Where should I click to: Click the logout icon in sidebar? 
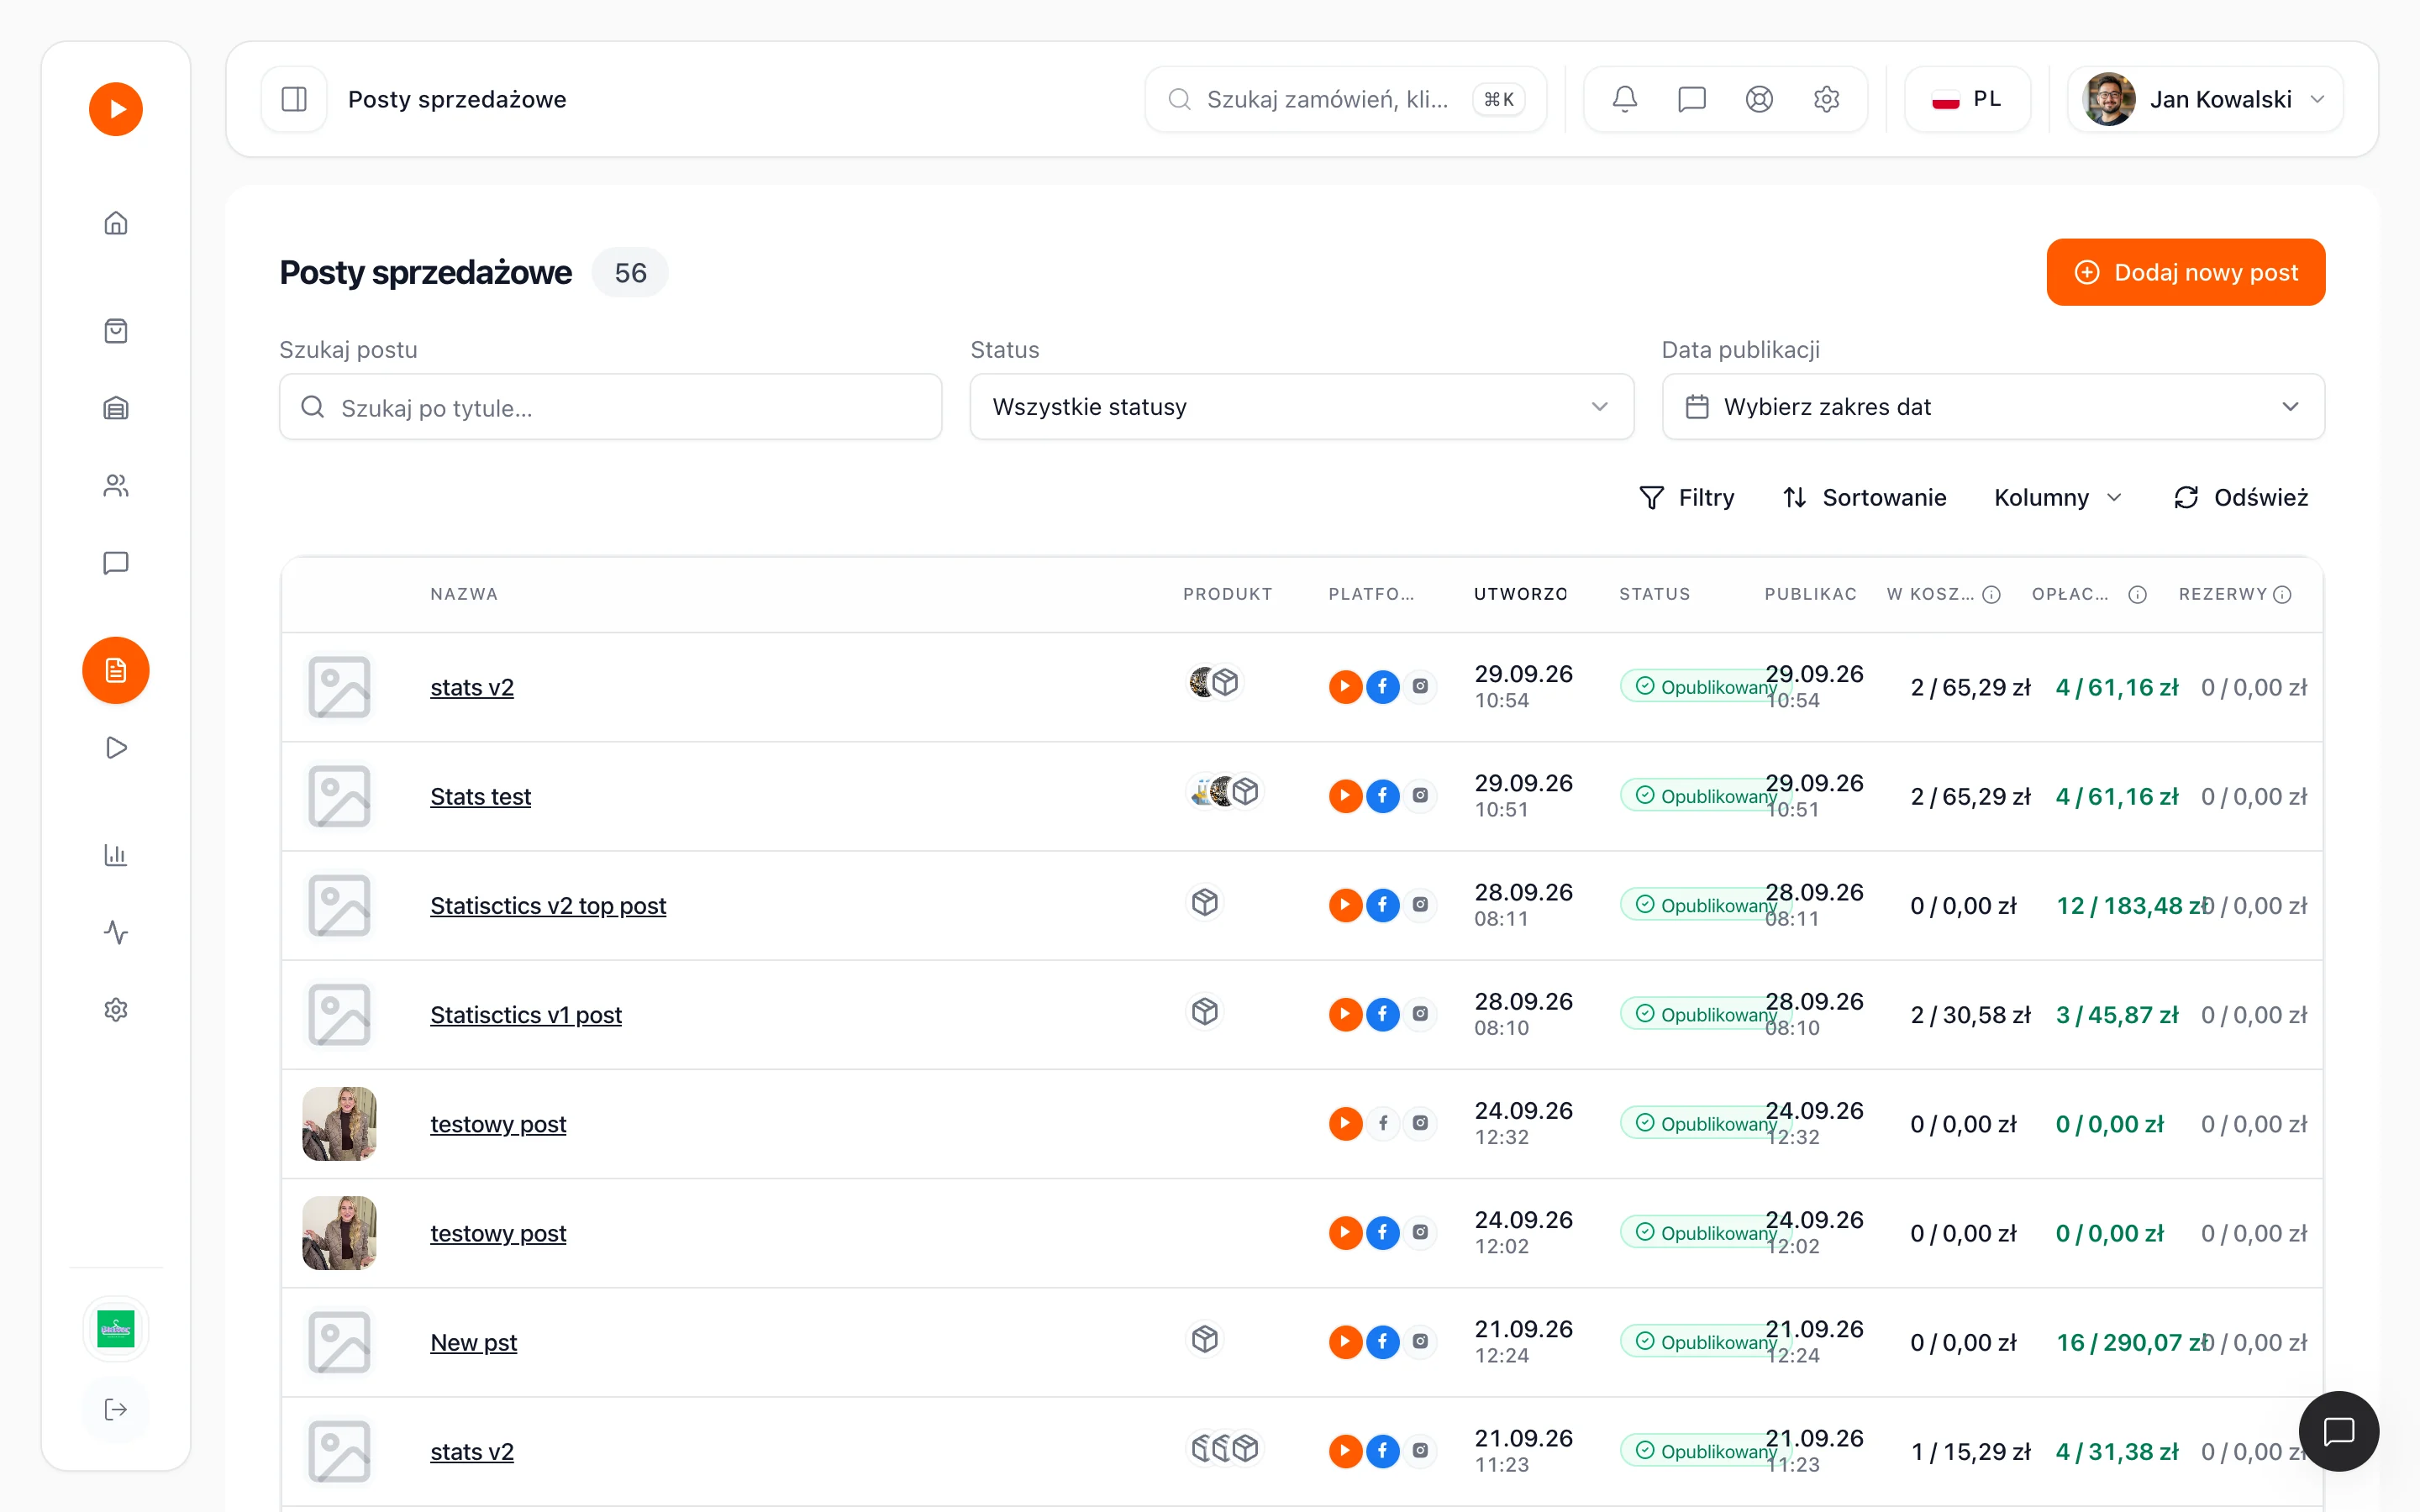(116, 1409)
